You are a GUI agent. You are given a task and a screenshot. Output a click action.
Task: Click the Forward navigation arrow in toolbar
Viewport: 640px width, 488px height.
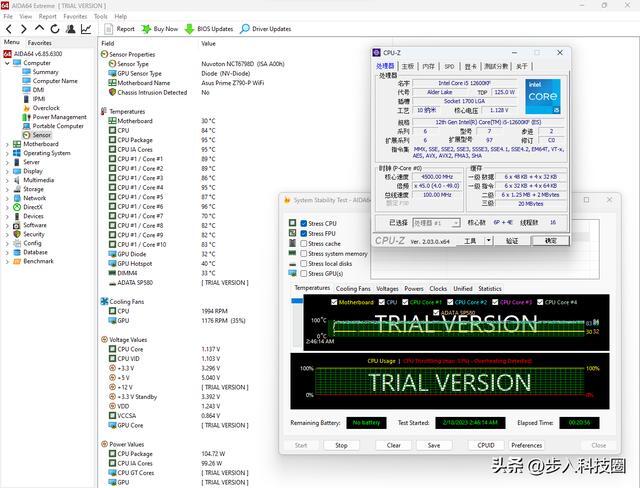[24, 29]
